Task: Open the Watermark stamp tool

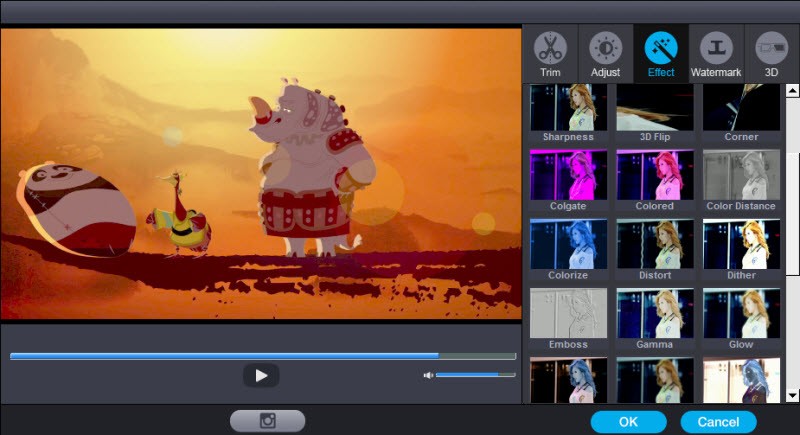Action: 716,54
